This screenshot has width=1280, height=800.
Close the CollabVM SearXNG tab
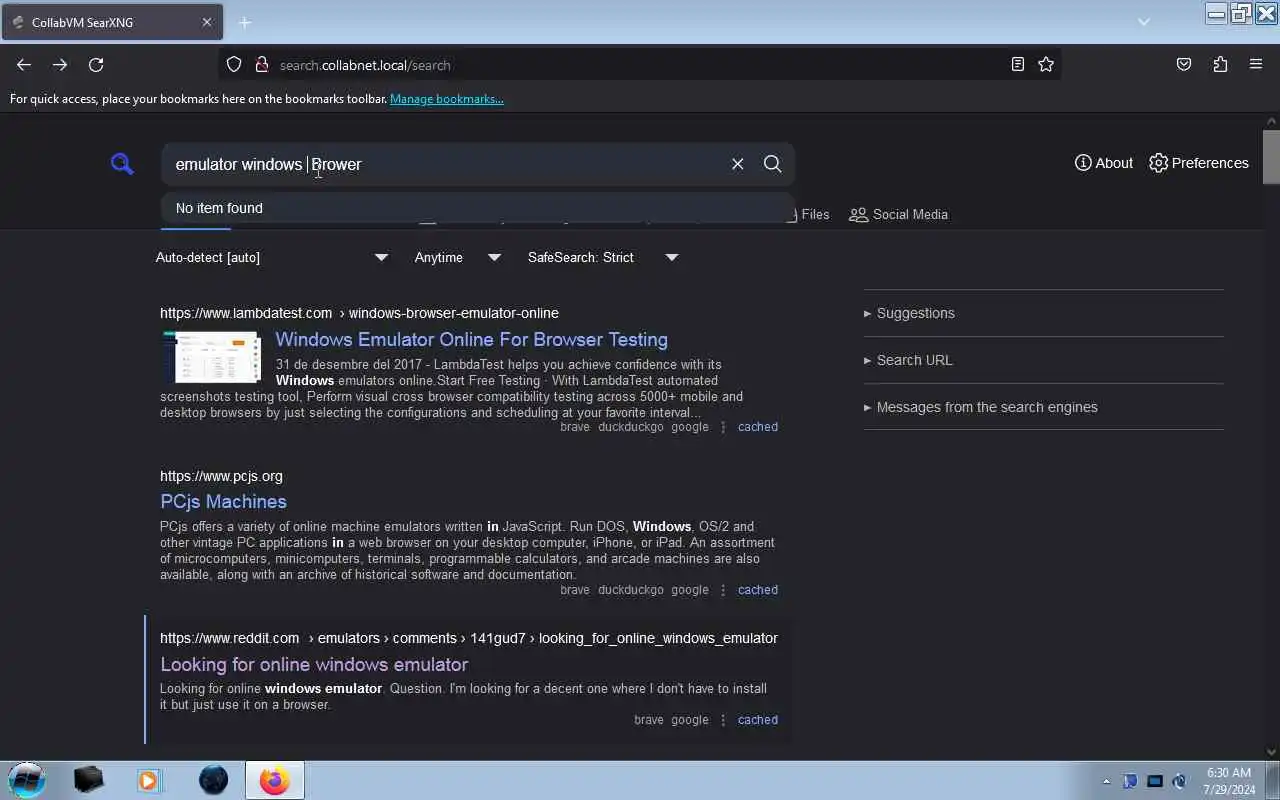(207, 22)
